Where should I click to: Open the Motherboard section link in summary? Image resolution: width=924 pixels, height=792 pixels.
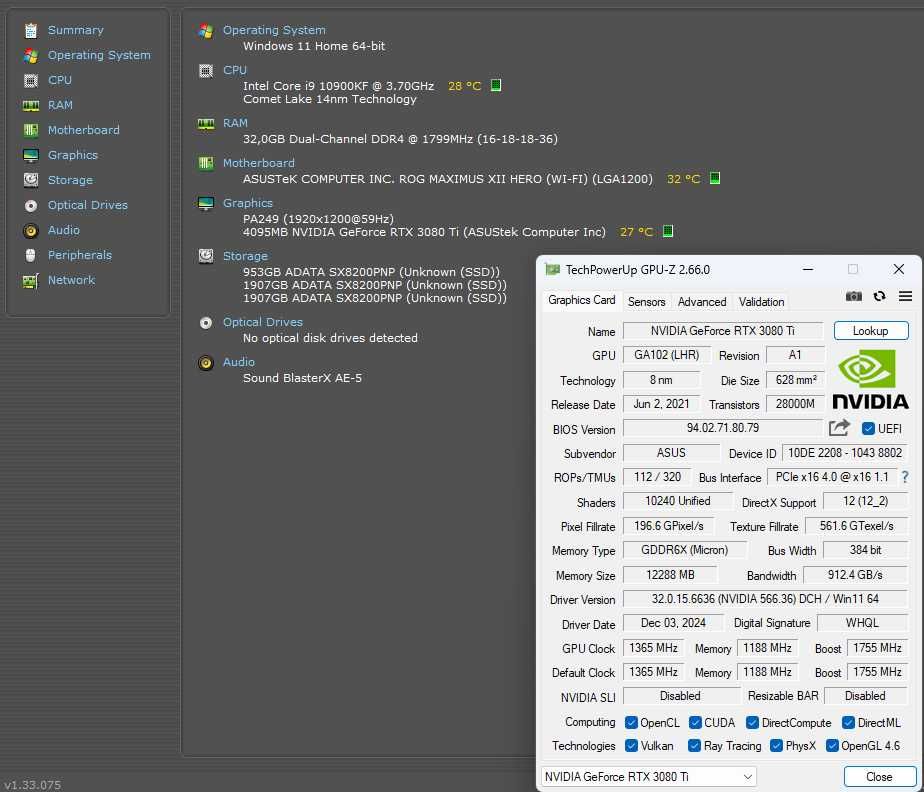(x=259, y=163)
